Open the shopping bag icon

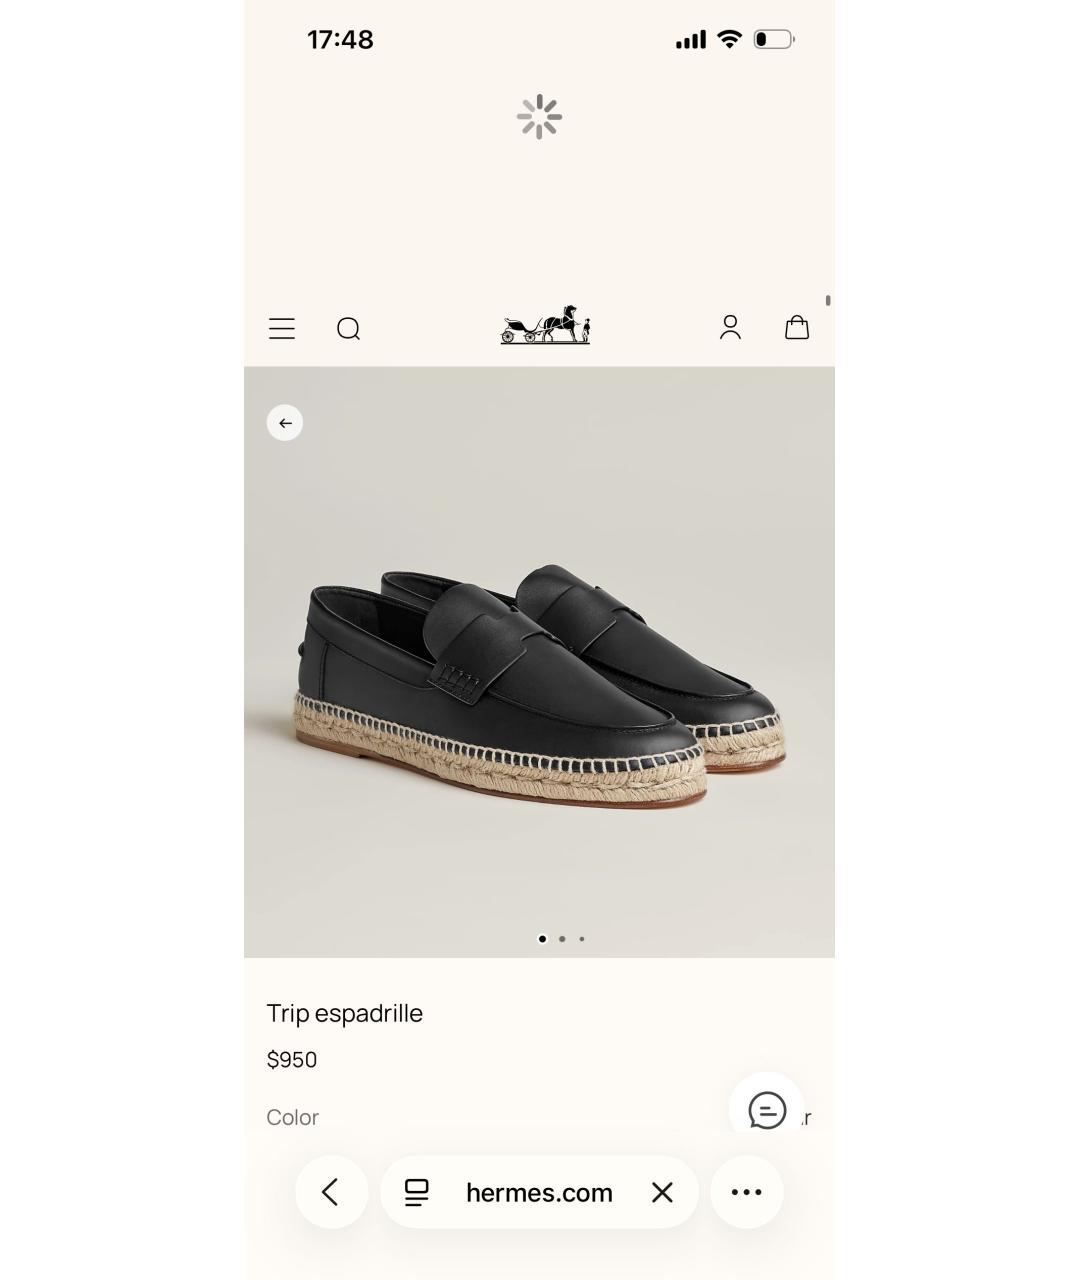pyautogui.click(x=797, y=327)
